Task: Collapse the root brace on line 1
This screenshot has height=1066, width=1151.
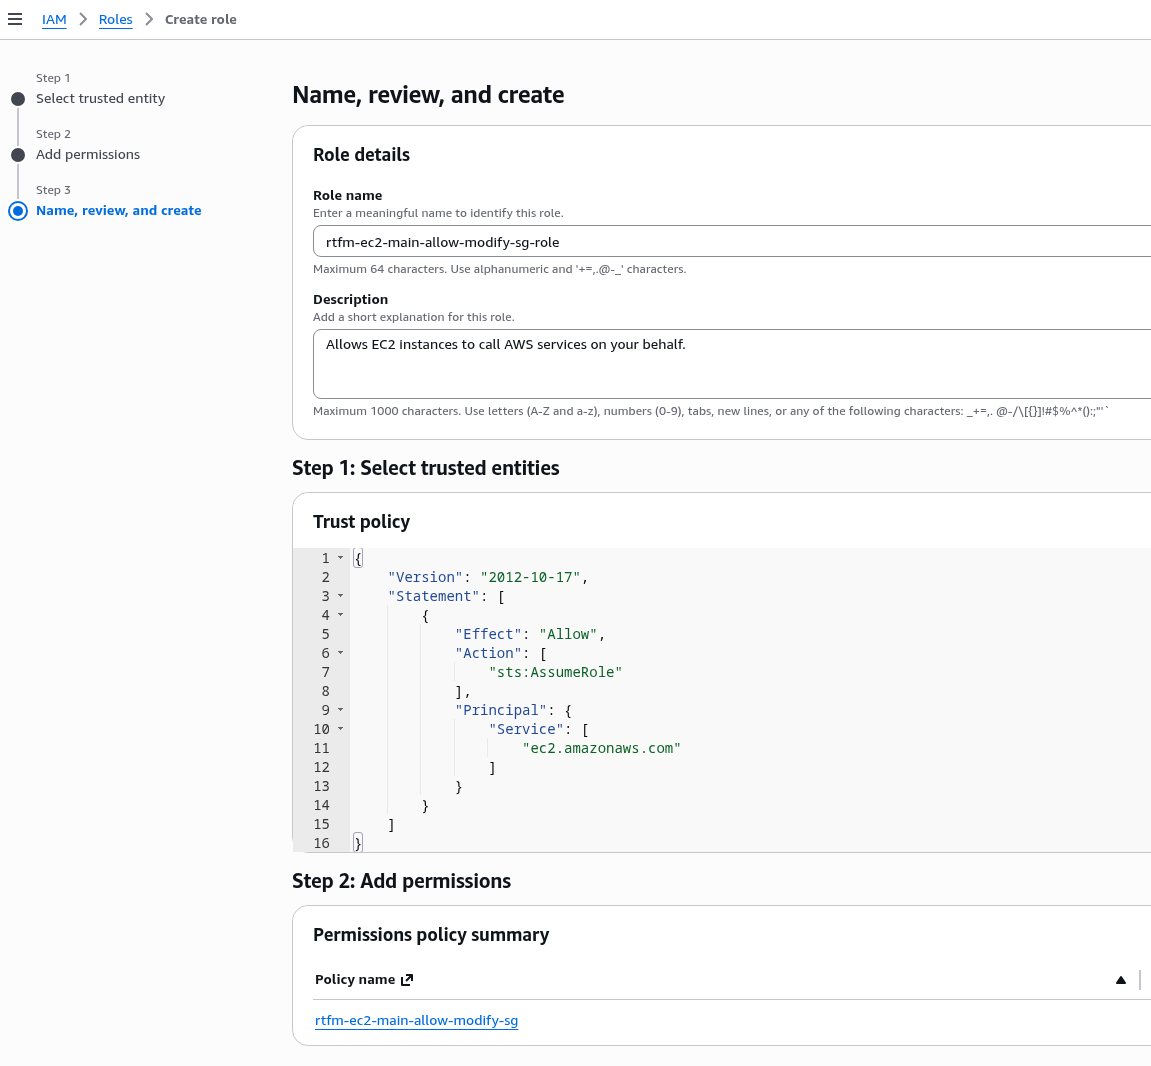Action: pyautogui.click(x=340, y=558)
